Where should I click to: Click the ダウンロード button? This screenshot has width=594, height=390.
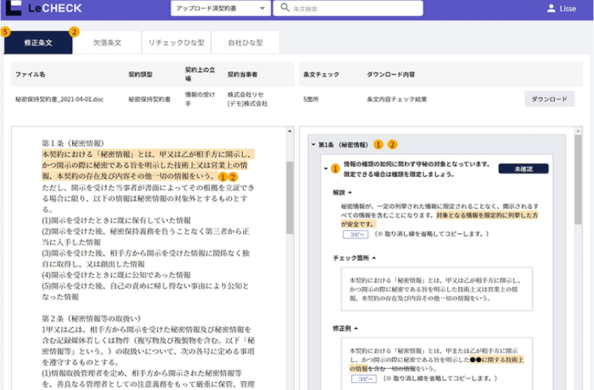pyautogui.click(x=549, y=99)
